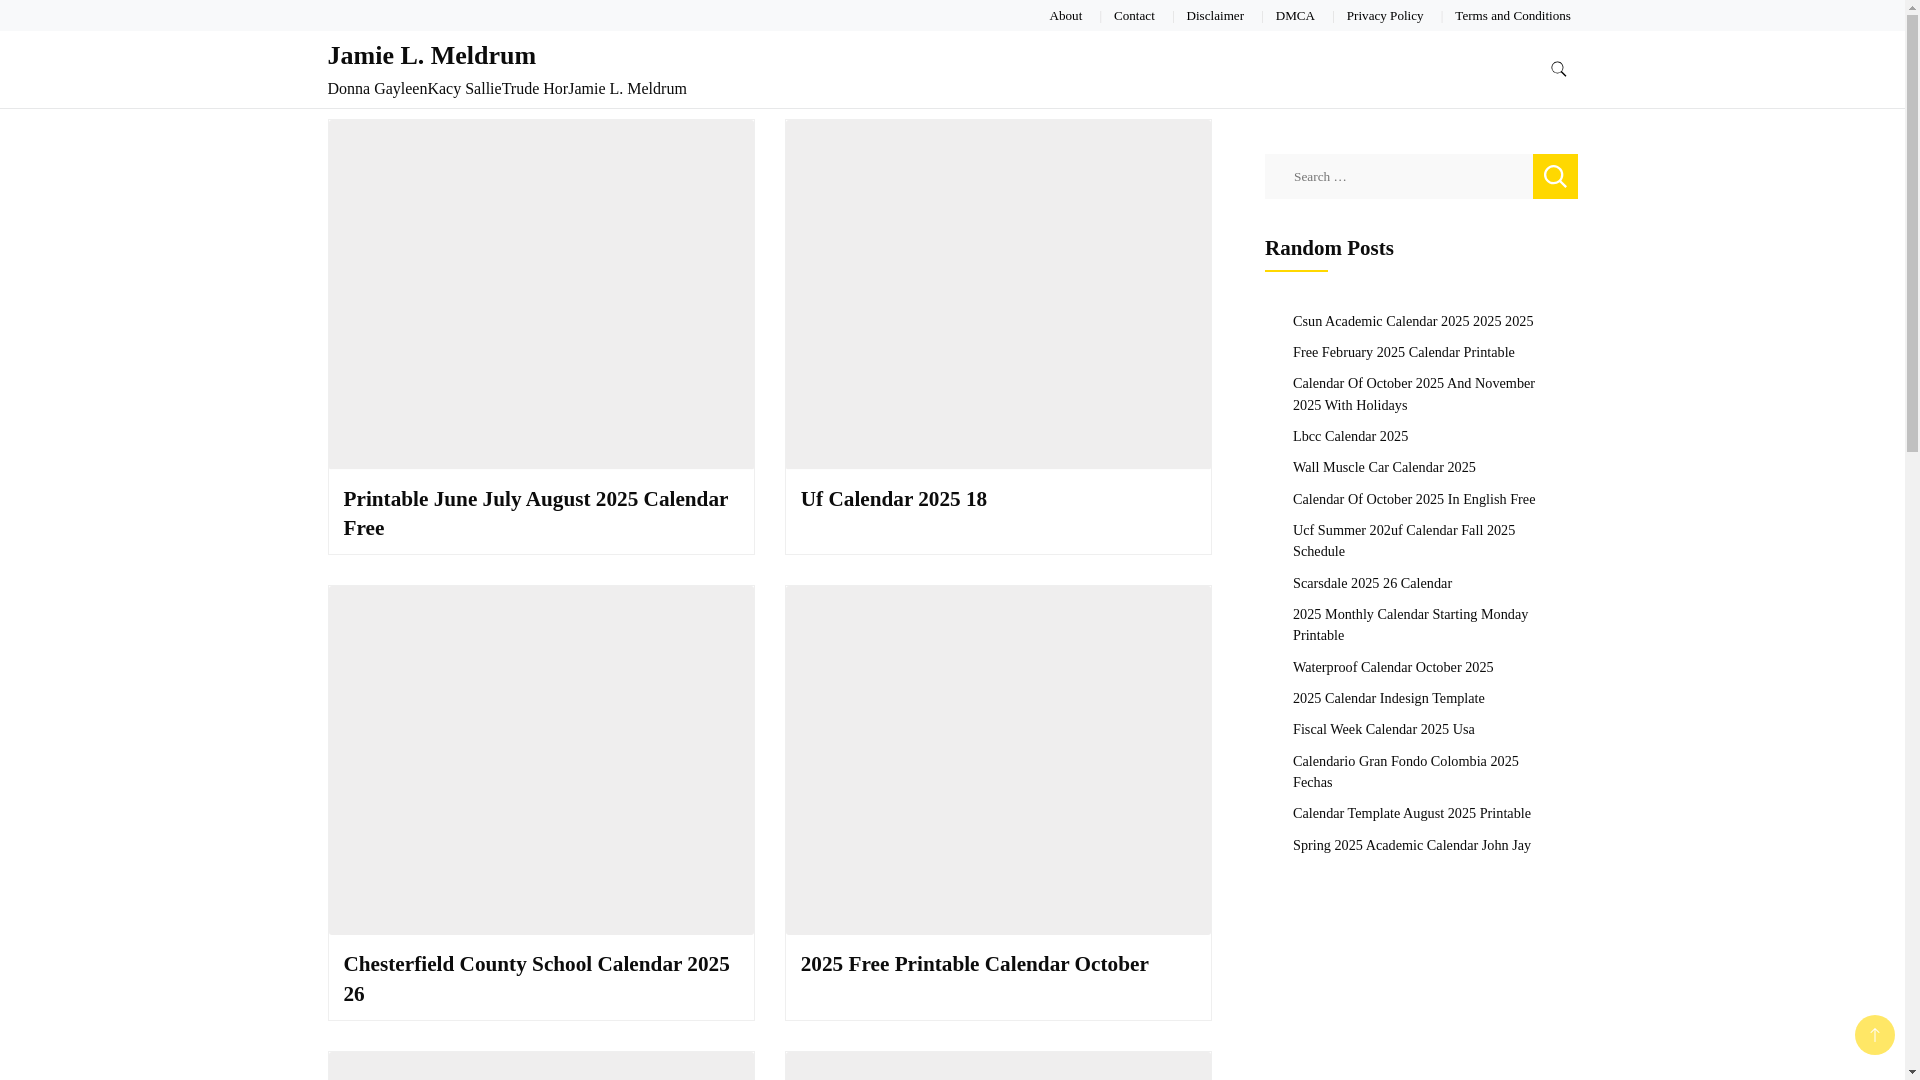Open 2025 Monthly Calendar Starting Monday Printable
The width and height of the screenshot is (1920, 1080).
(1410, 624)
